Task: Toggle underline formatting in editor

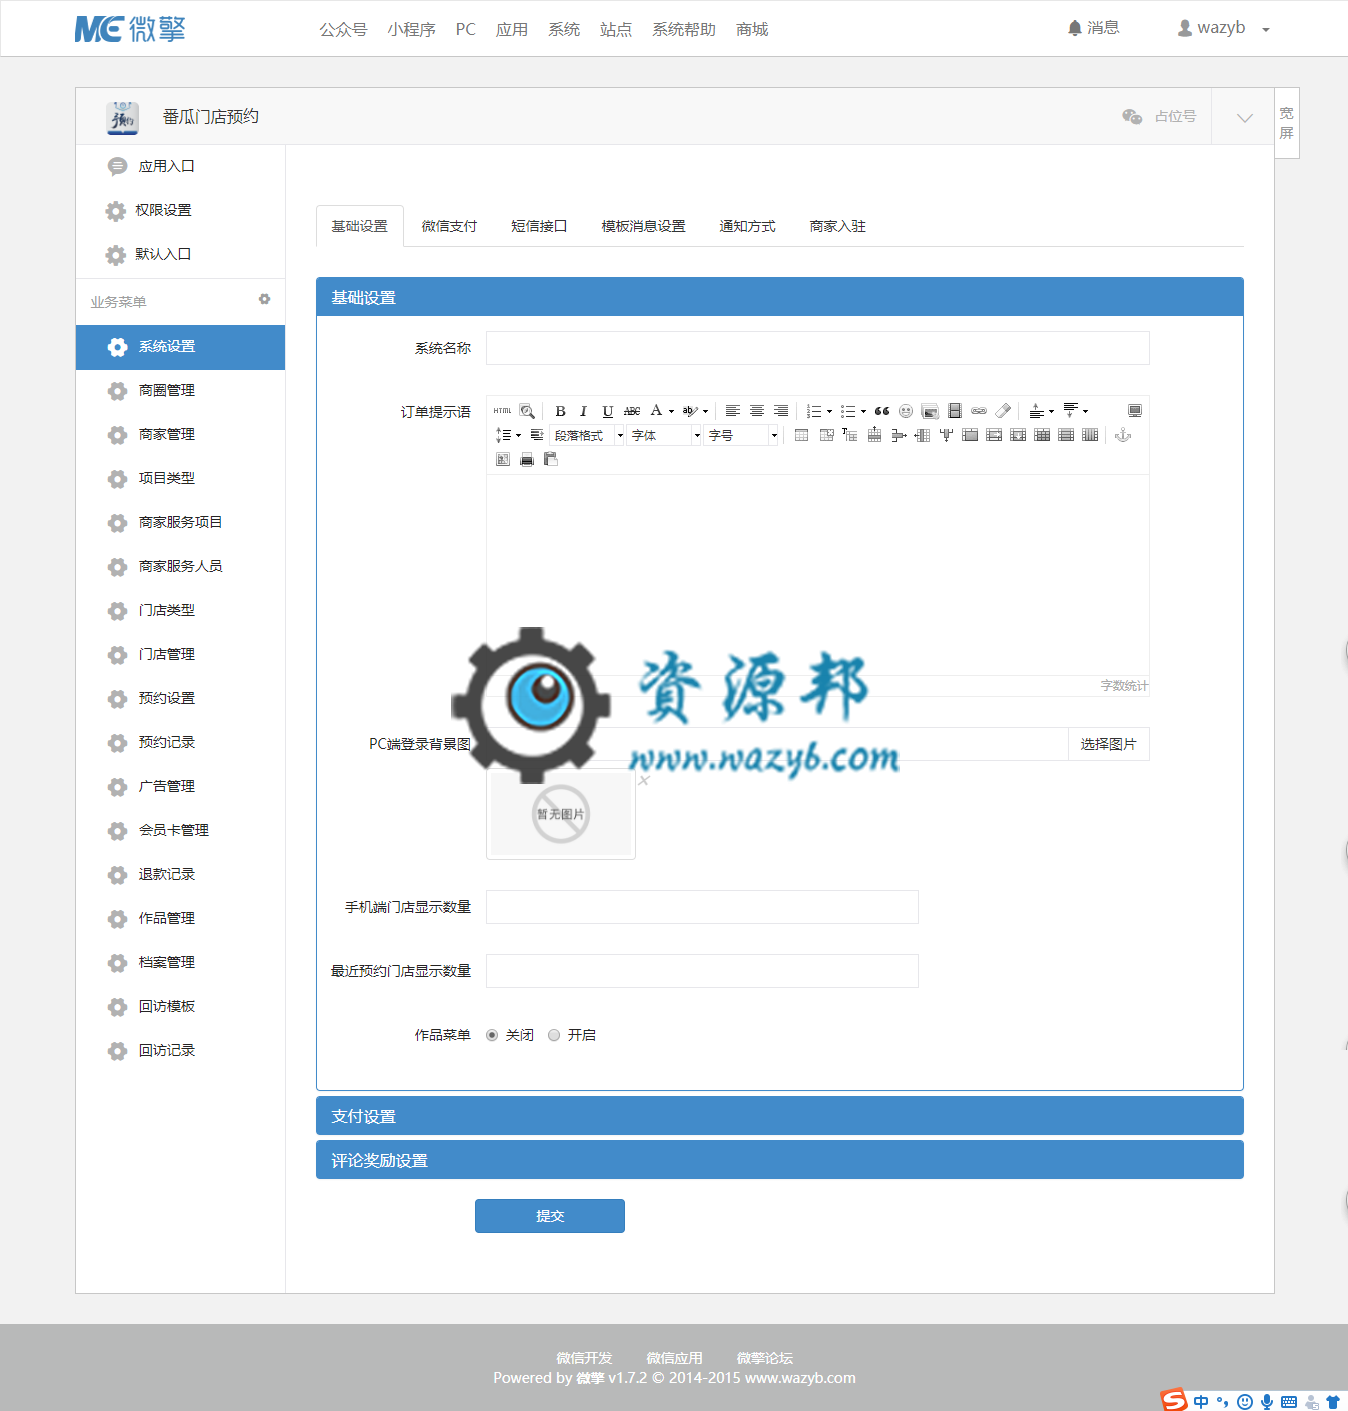Action: (x=607, y=411)
